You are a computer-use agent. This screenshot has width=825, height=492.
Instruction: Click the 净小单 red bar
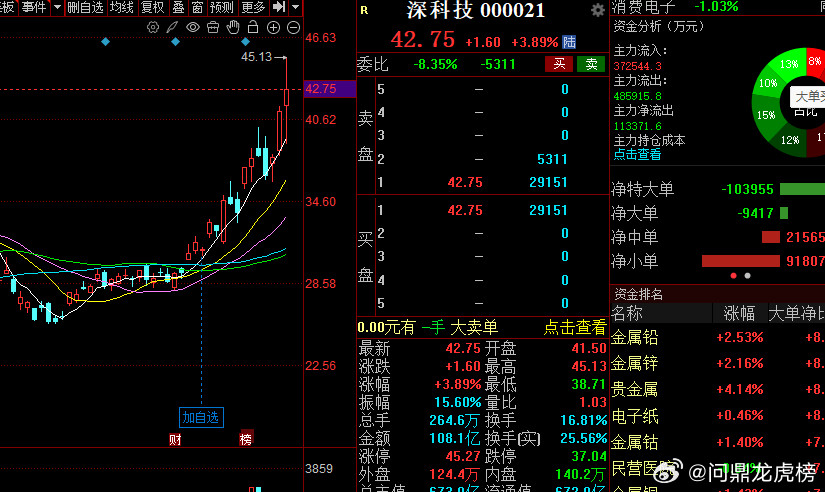(x=740, y=261)
